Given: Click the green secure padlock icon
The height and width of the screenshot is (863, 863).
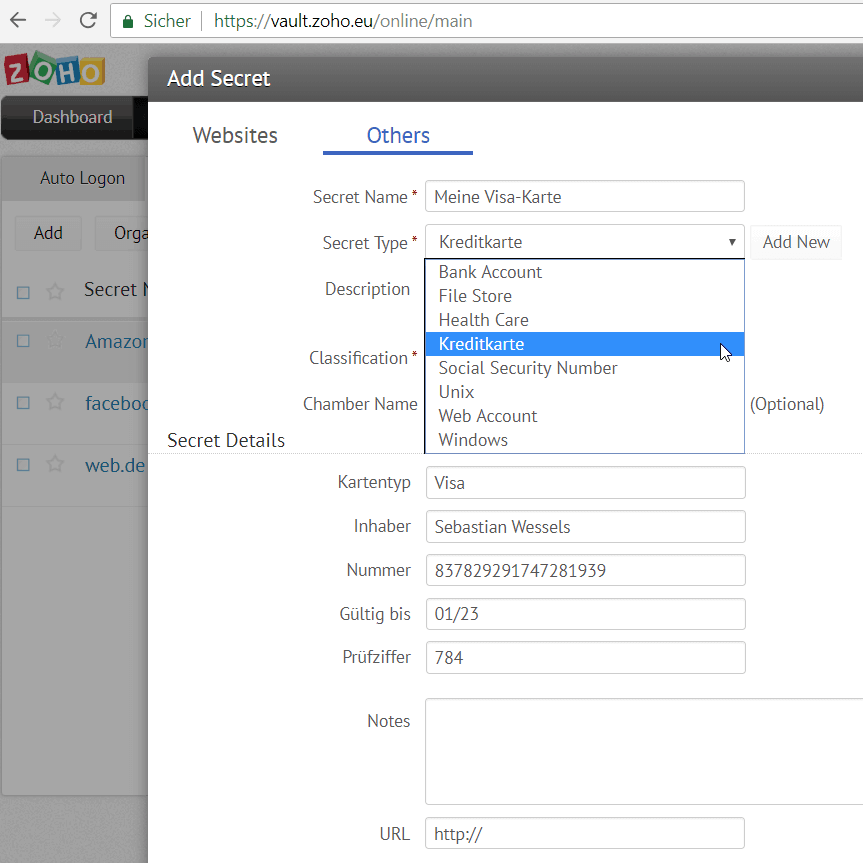Looking at the screenshot, I should [128, 21].
